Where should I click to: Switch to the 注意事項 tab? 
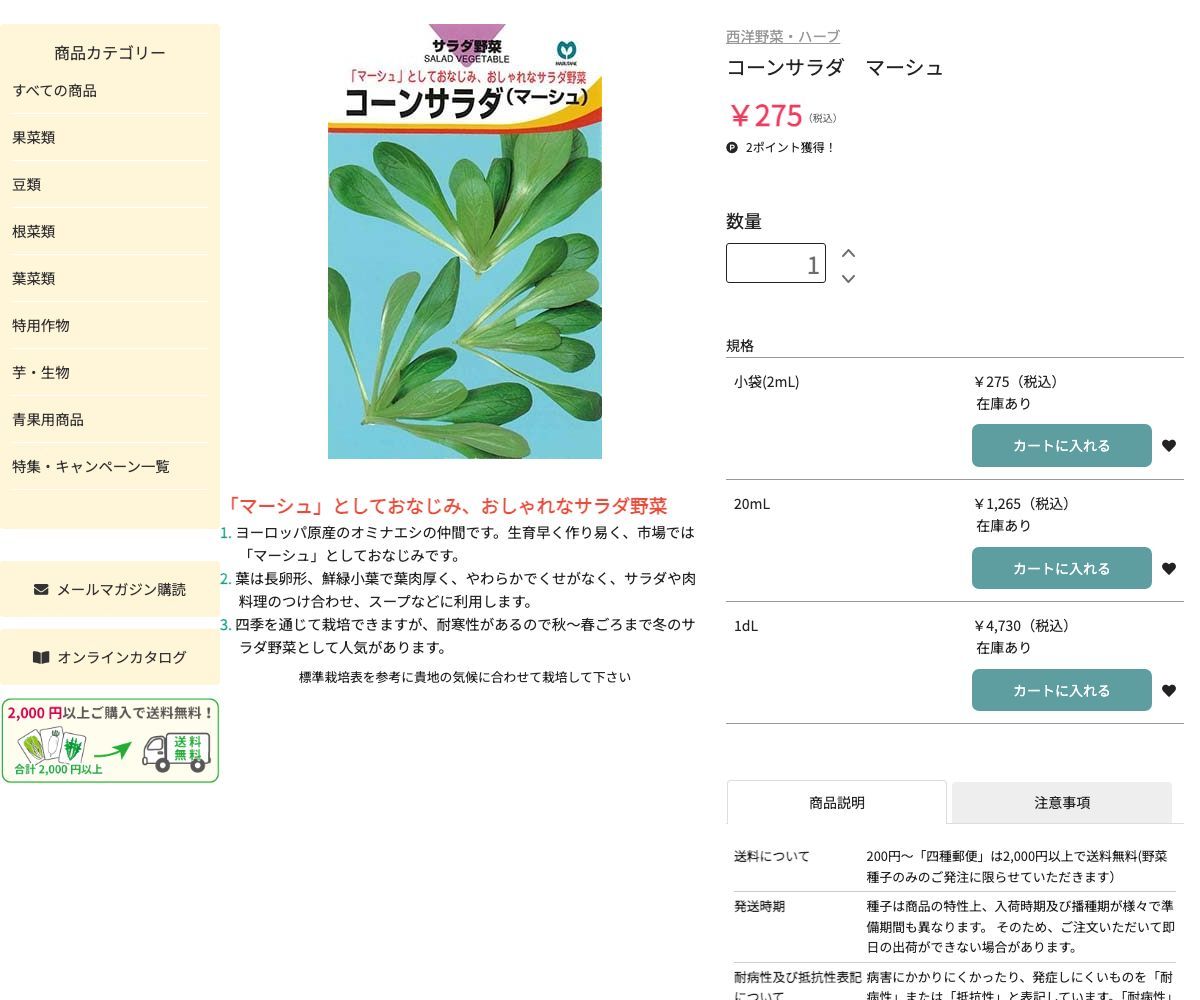[x=1062, y=802]
